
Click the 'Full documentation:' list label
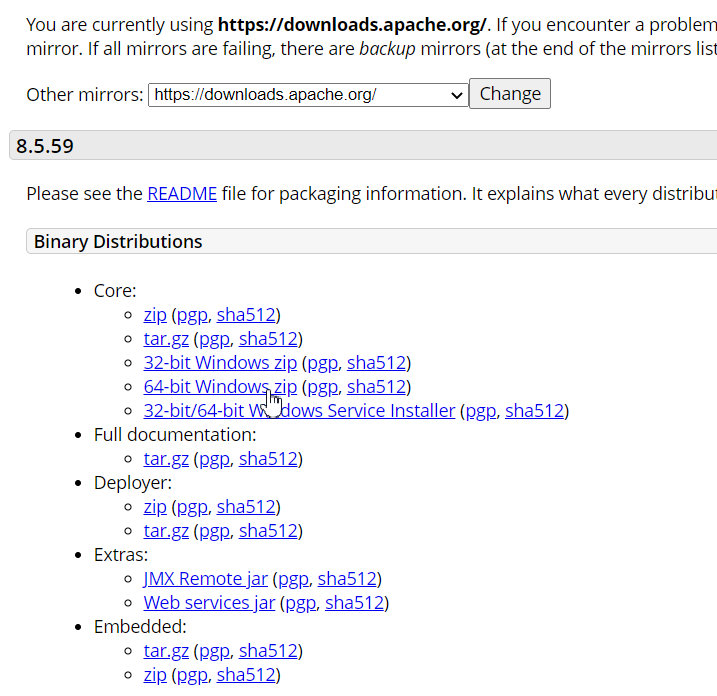[175, 435]
